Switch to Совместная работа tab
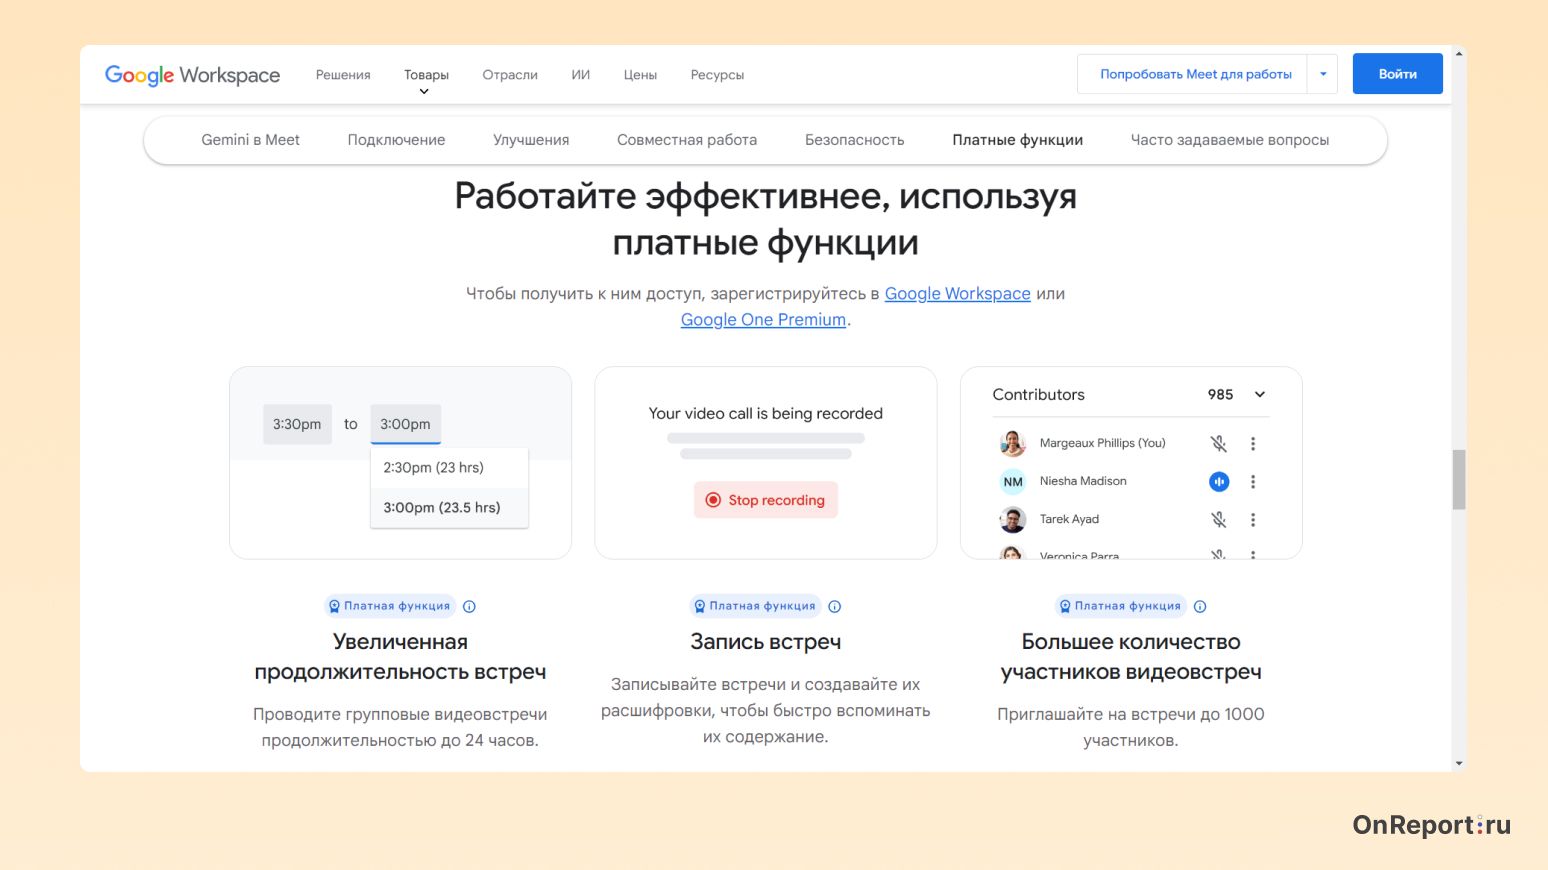The image size is (1548, 870). point(687,140)
